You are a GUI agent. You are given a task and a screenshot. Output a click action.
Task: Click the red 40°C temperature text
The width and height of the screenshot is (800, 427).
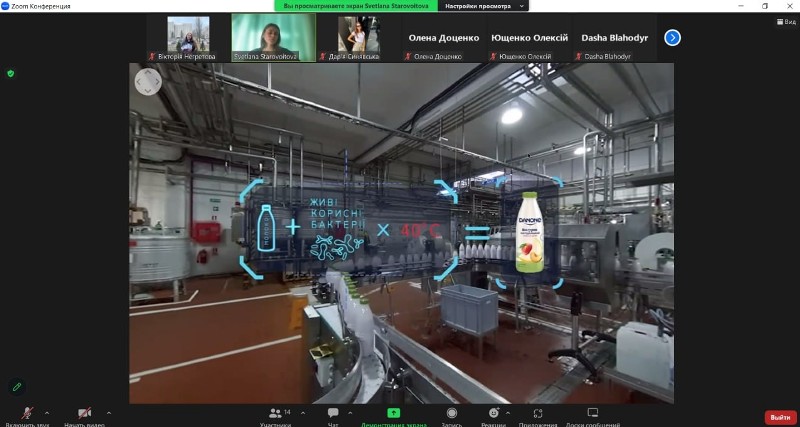[419, 231]
